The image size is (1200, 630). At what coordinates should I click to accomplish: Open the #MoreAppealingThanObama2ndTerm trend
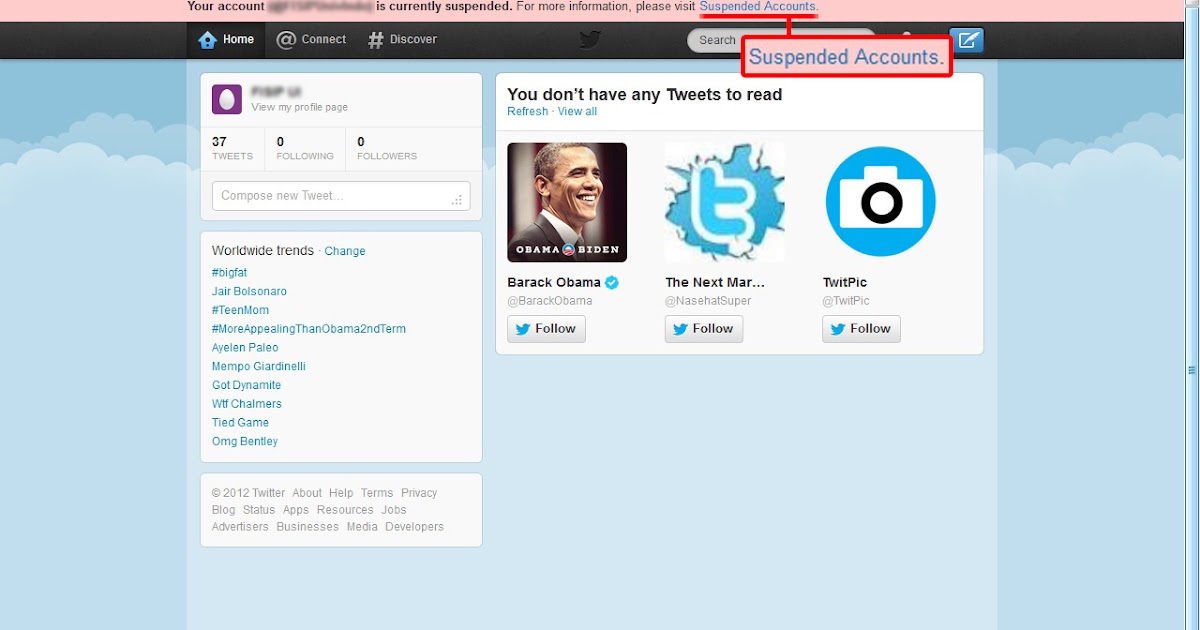309,329
